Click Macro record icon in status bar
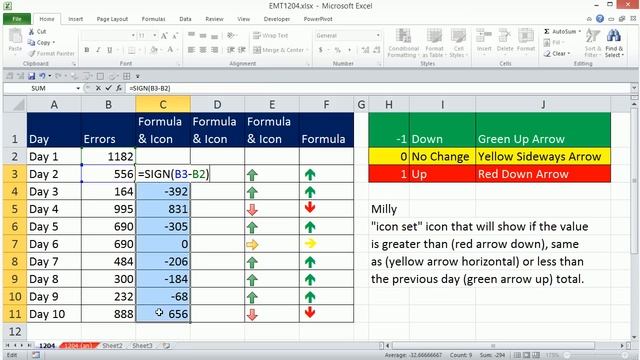 tap(36, 355)
